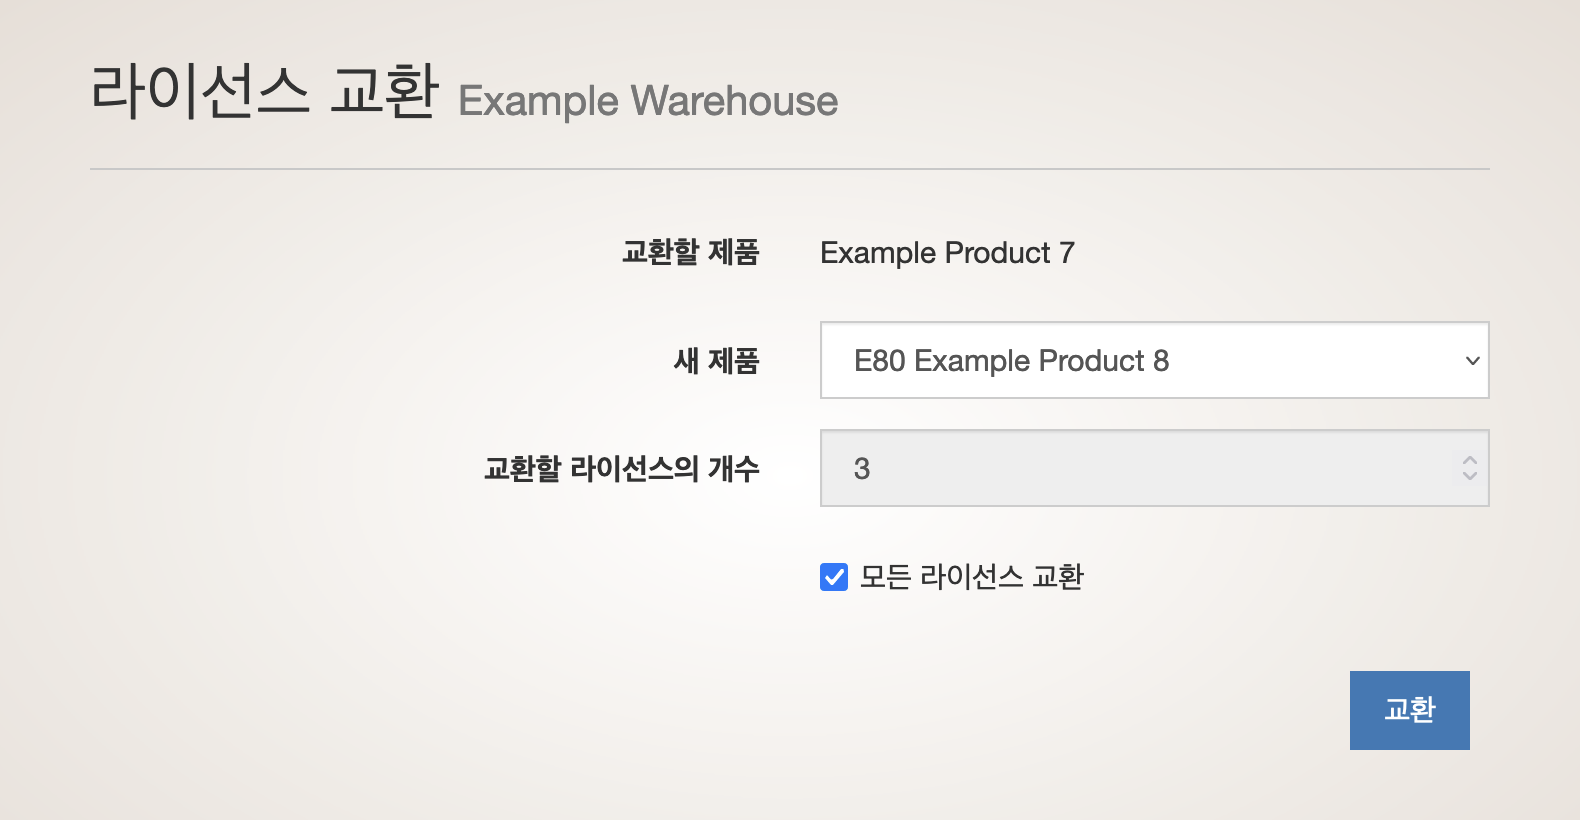Click the license count number field
This screenshot has width=1580, height=820.
pyautogui.click(x=1140, y=468)
